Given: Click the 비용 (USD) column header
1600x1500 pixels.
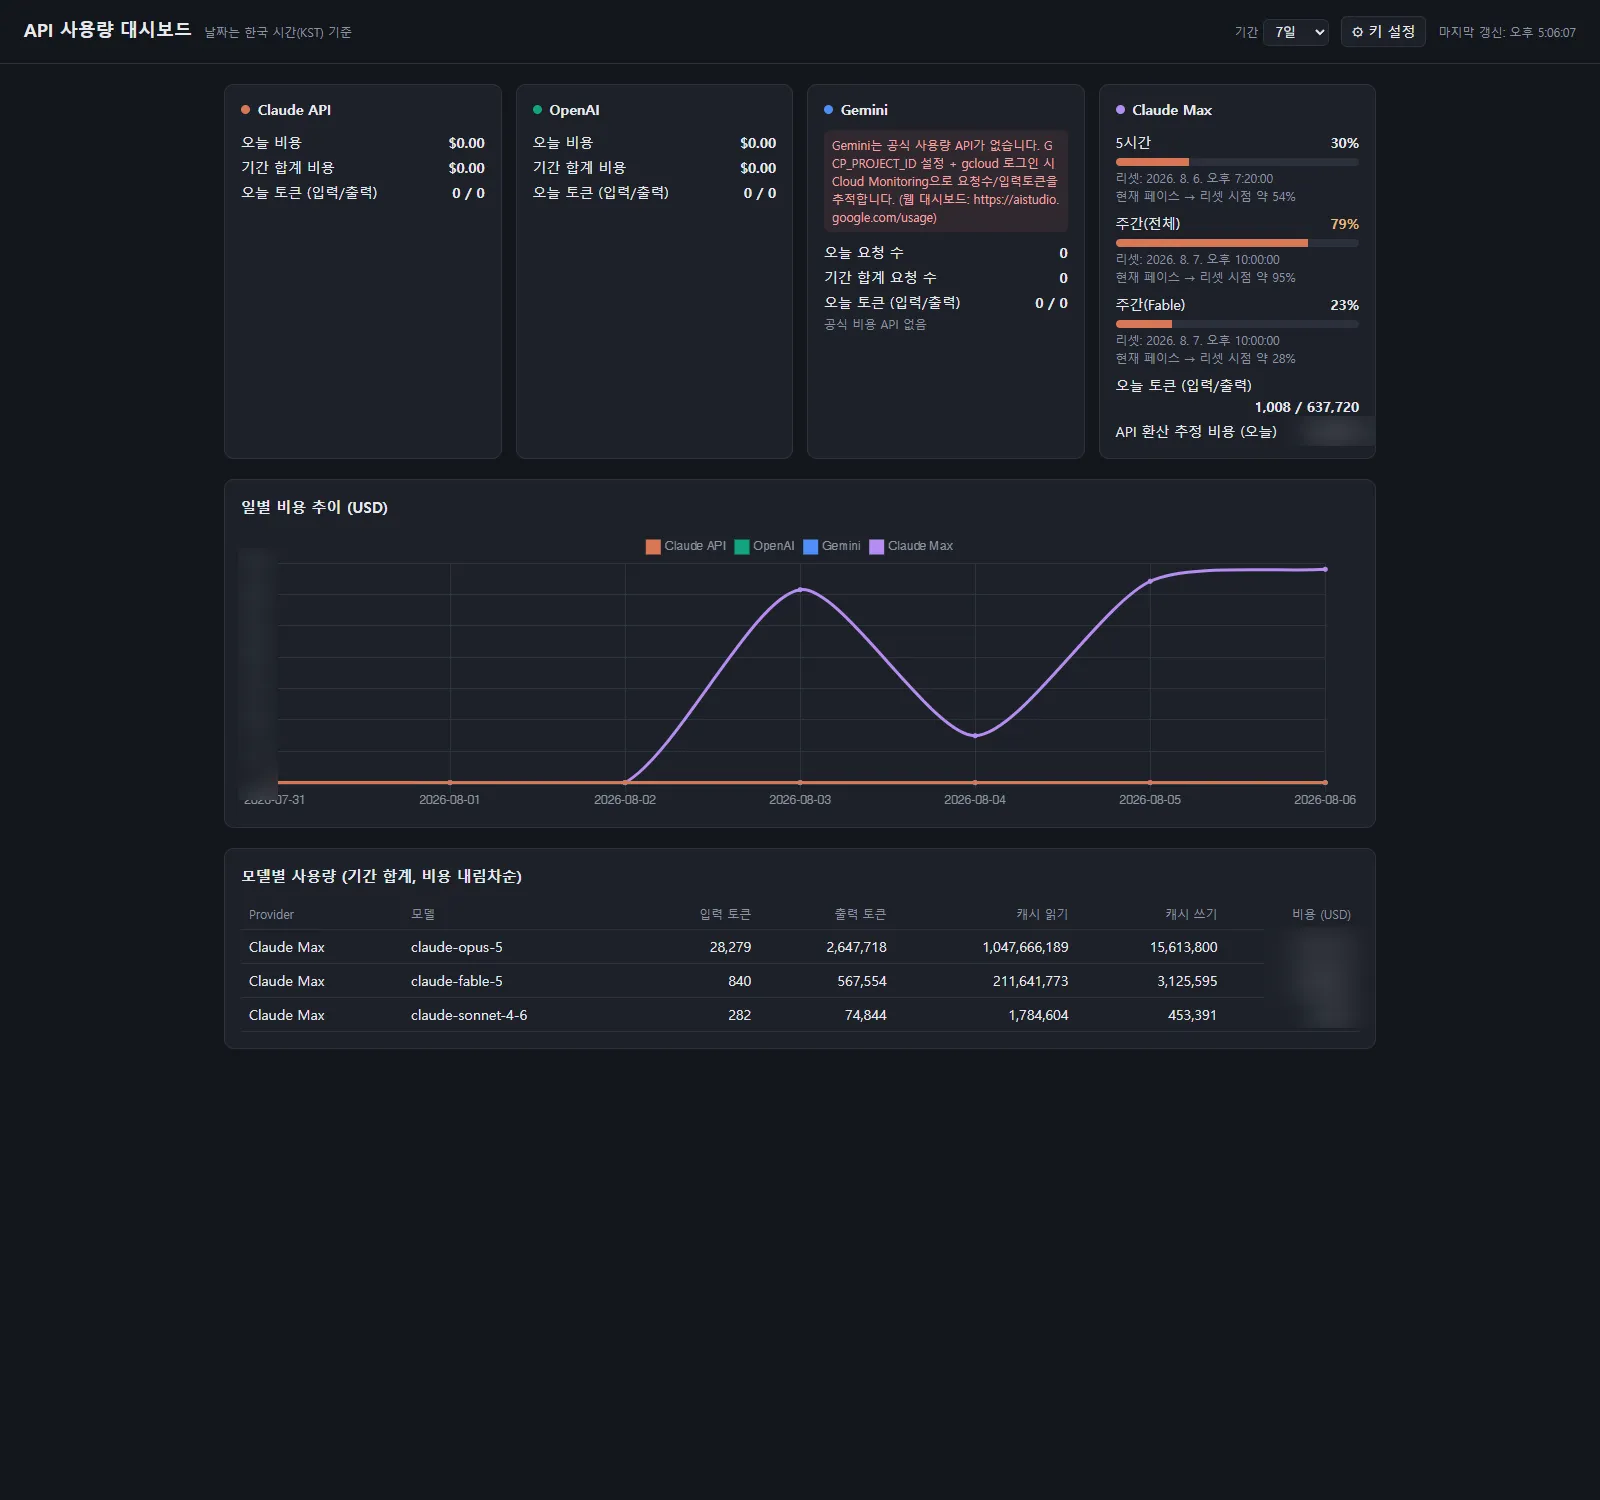Looking at the screenshot, I should (x=1321, y=915).
